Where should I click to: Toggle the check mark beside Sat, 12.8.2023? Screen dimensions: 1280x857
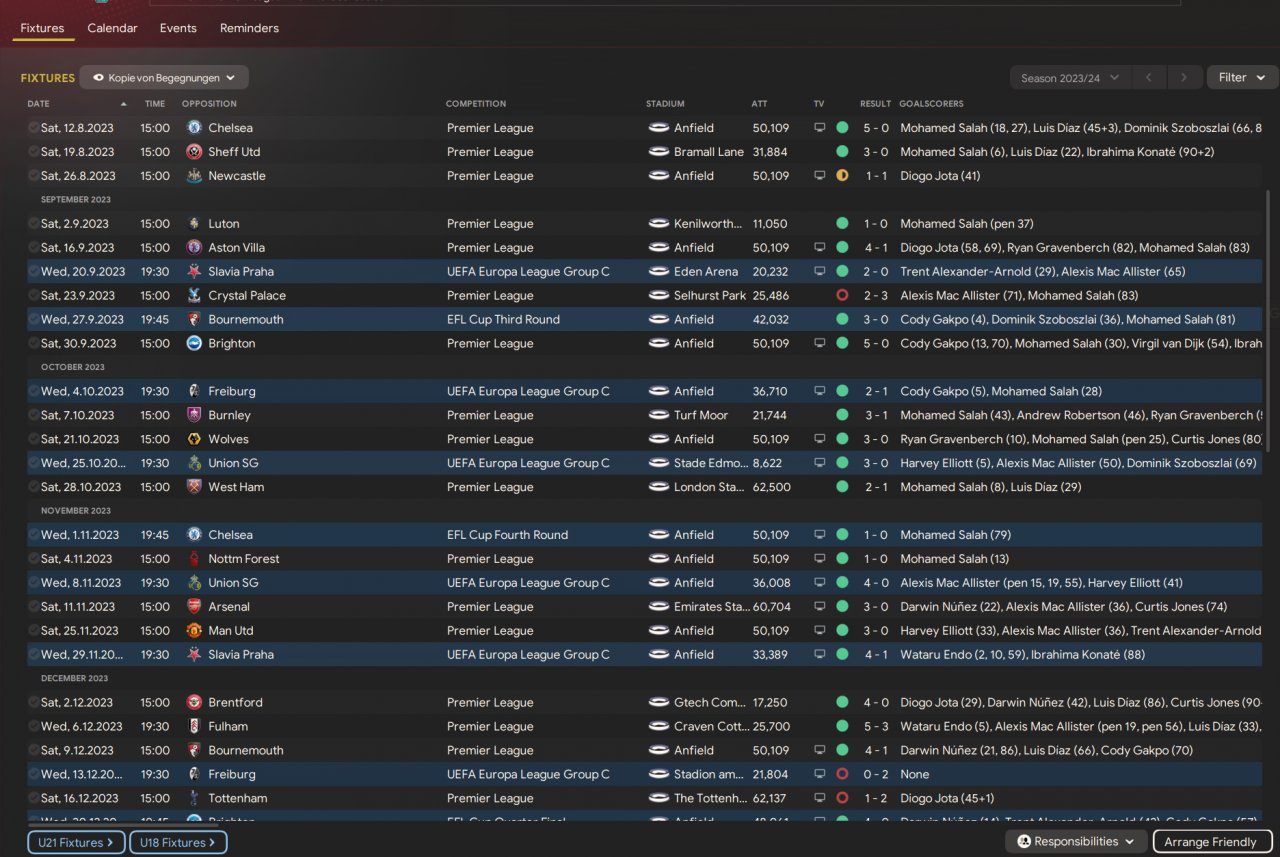(33, 128)
